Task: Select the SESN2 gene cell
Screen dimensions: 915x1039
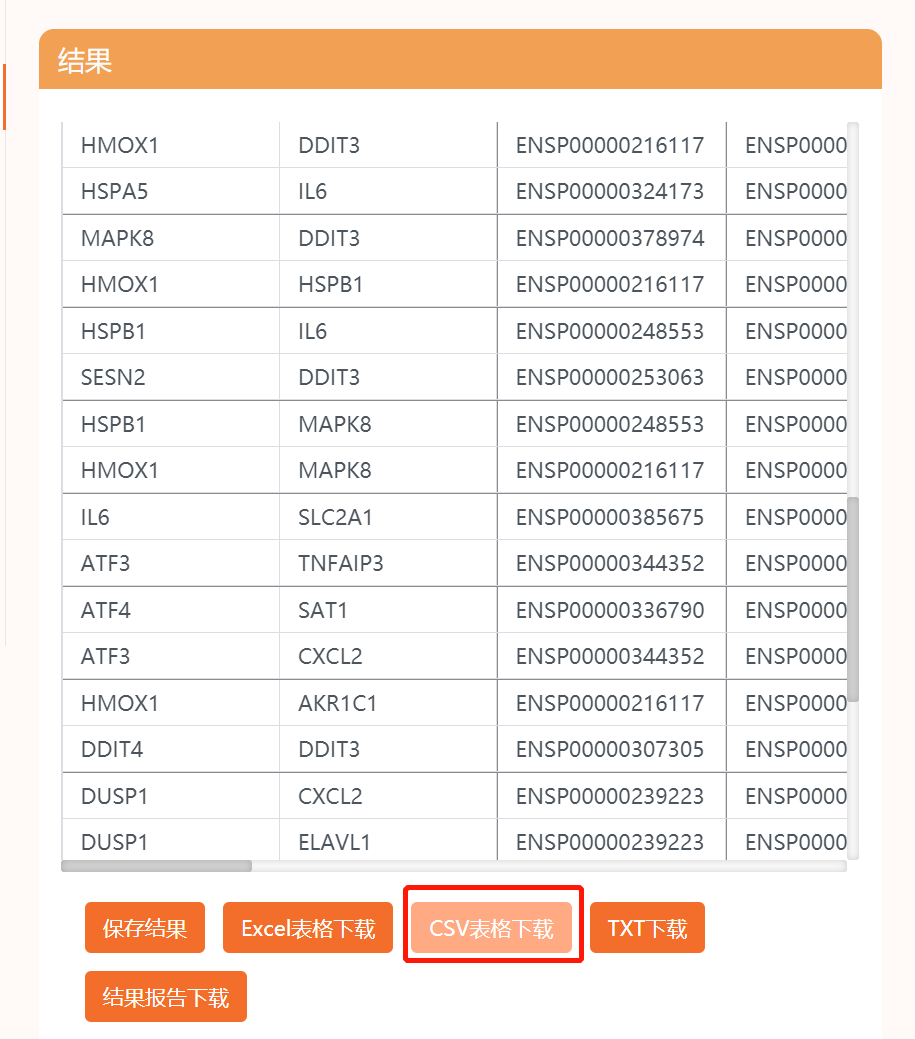Action: click(x=113, y=377)
